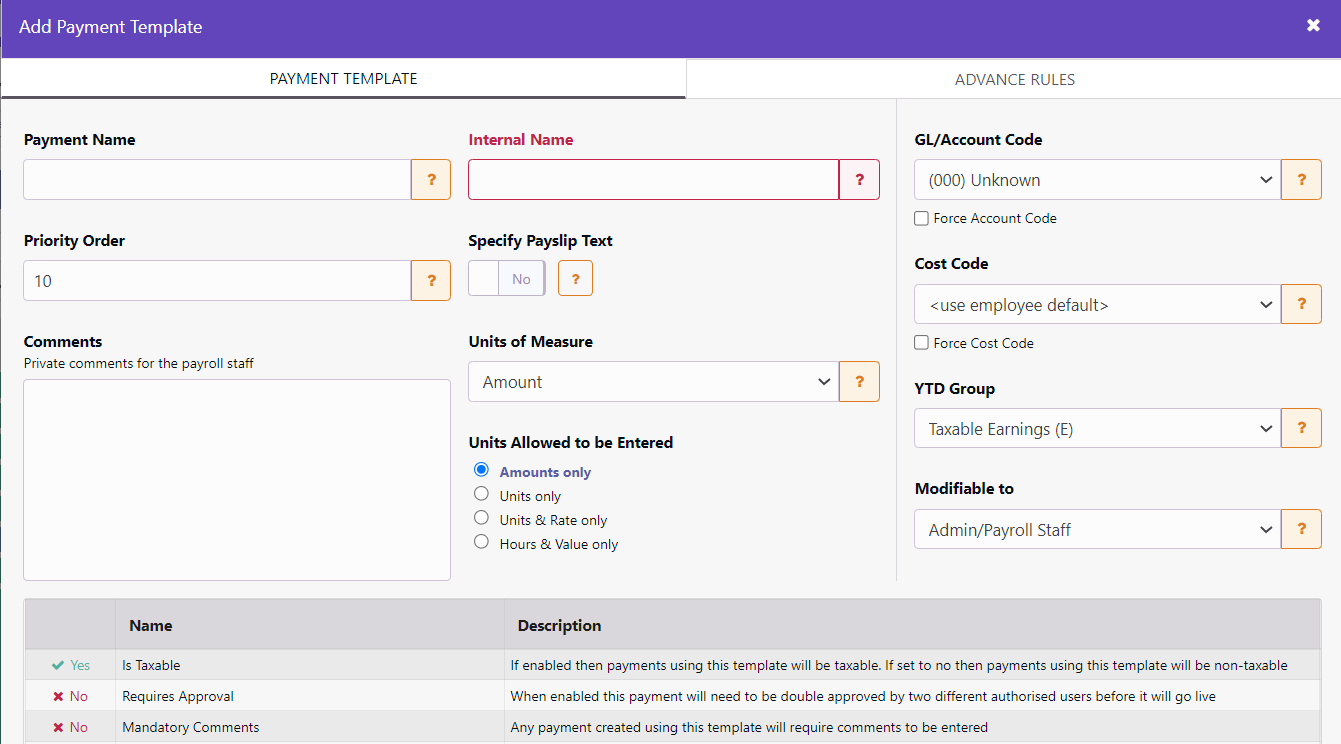Switch to the Advance Rules tab
The height and width of the screenshot is (744, 1341).
1014,79
